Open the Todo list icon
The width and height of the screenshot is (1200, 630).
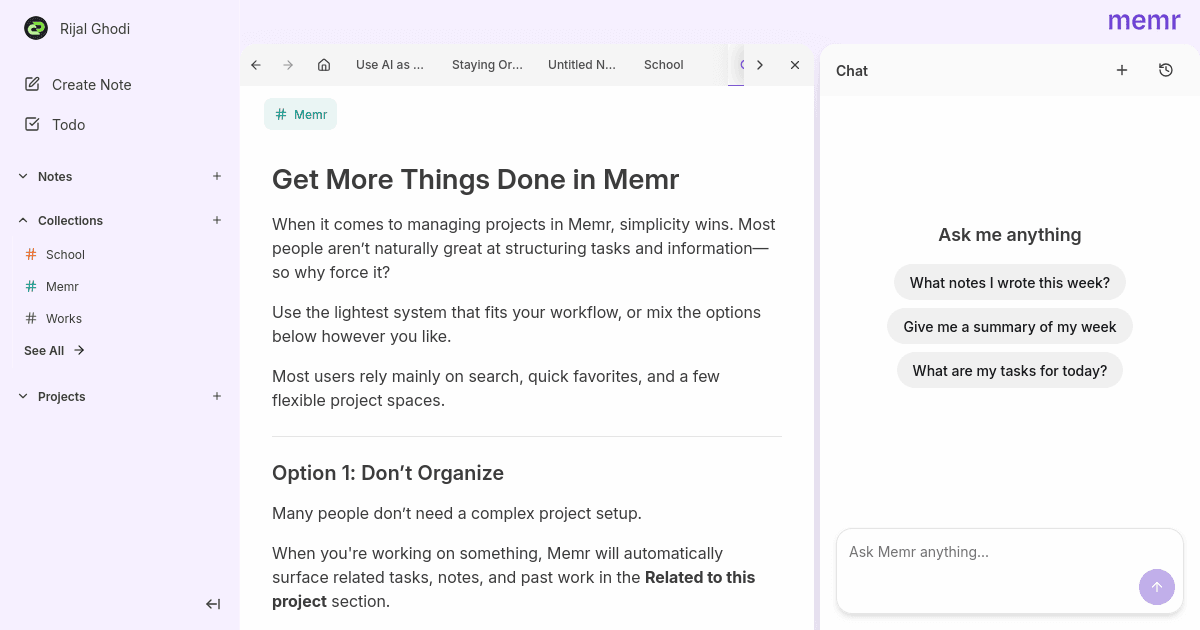click(x=33, y=124)
